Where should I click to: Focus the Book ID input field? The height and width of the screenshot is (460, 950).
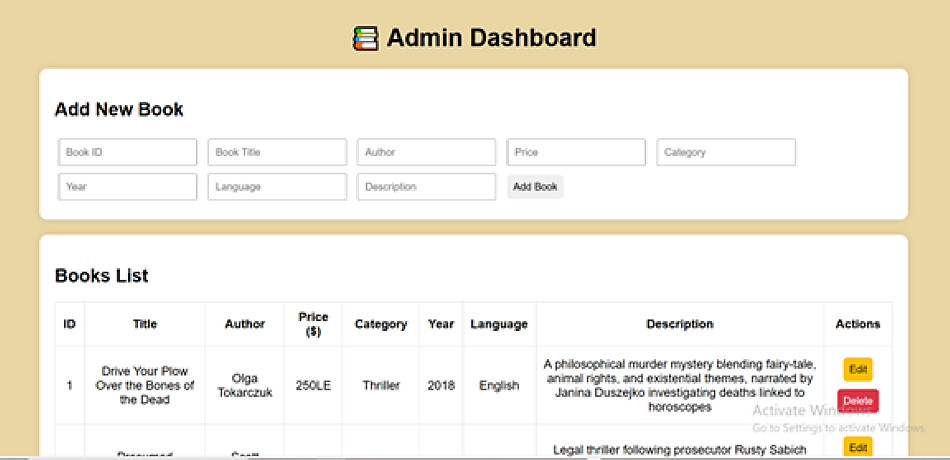[128, 152]
